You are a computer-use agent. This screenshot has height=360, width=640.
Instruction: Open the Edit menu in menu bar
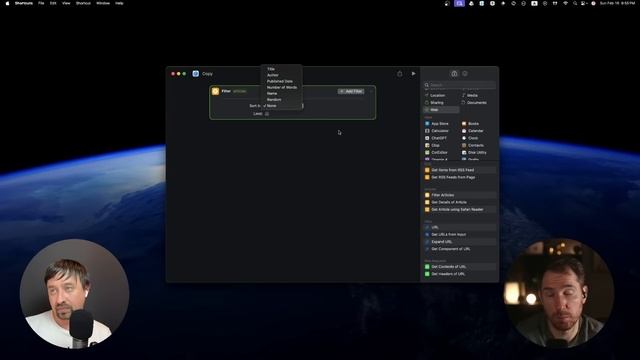click(53, 3)
